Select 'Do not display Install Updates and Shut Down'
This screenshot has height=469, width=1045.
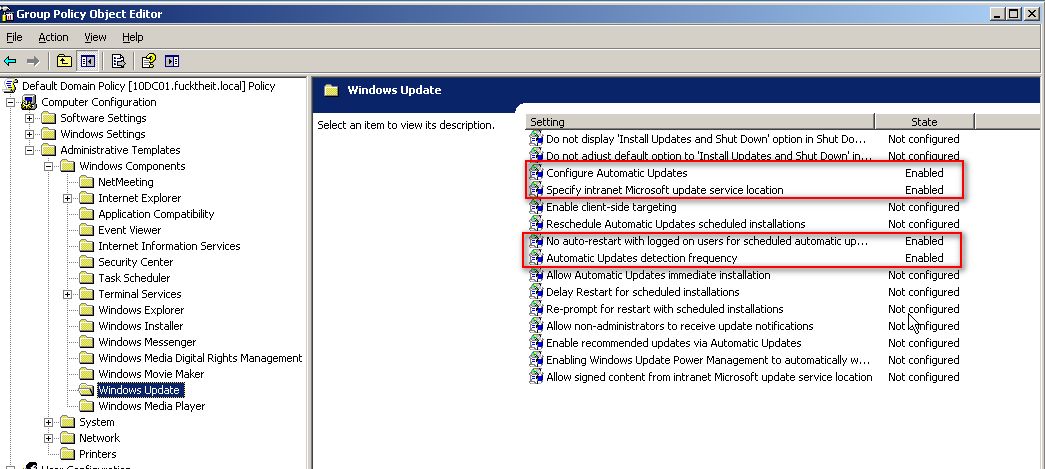[706, 139]
